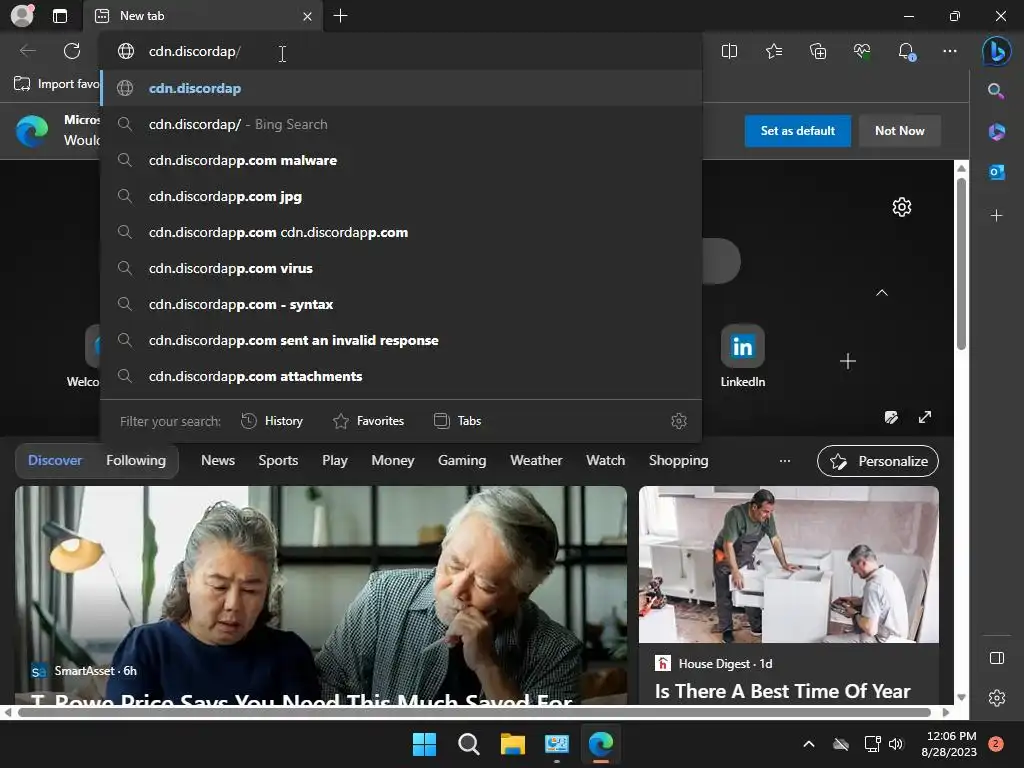The image size is (1024, 768).
Task: Open sidebar settings gear
Action: click(x=997, y=698)
